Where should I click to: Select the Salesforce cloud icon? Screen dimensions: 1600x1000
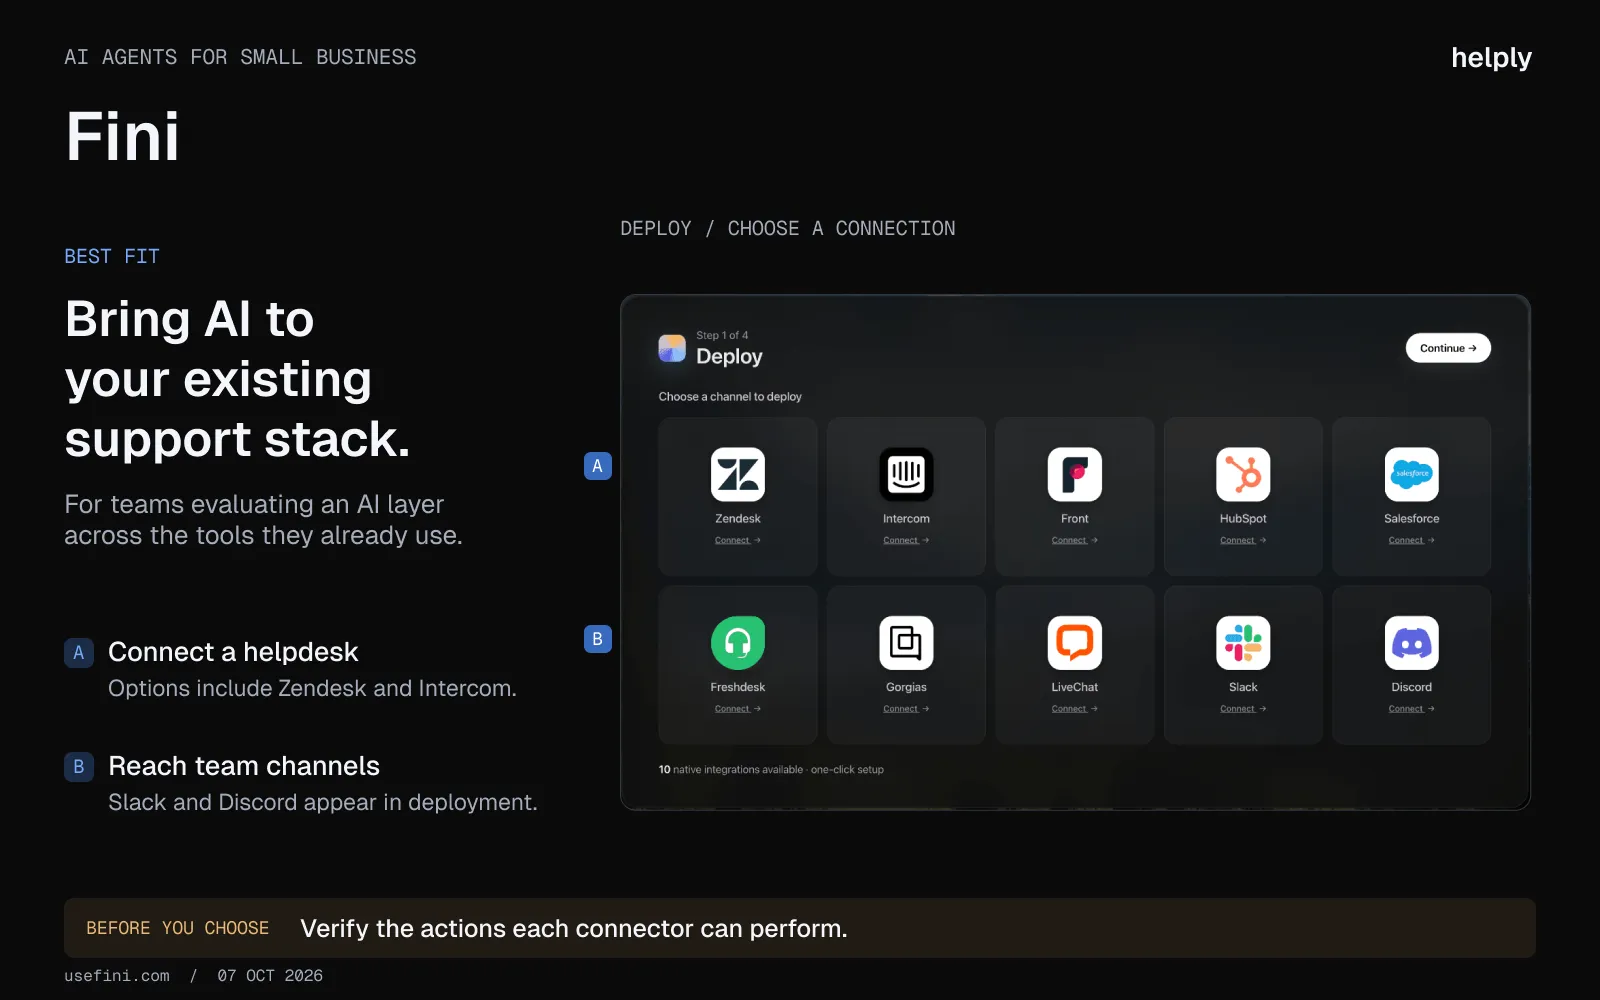coord(1412,474)
